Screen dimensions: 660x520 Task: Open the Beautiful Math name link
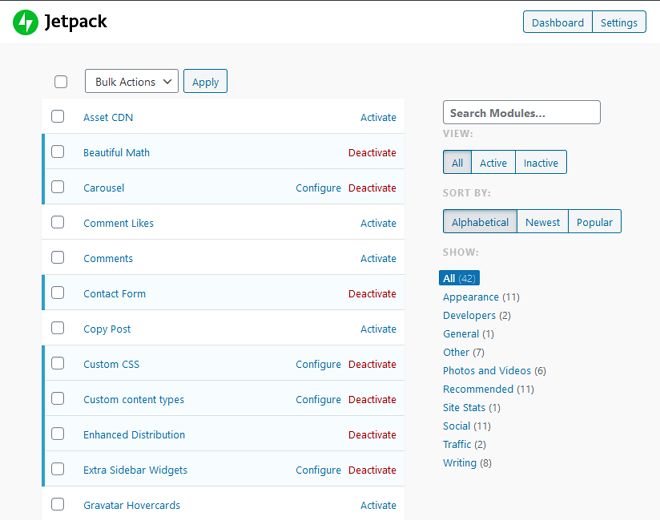[x=117, y=152]
